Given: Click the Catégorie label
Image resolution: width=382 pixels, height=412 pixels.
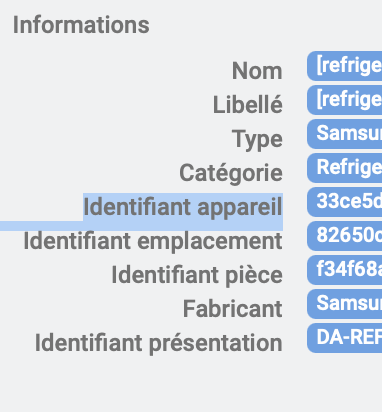Looking at the screenshot, I should [231, 174].
